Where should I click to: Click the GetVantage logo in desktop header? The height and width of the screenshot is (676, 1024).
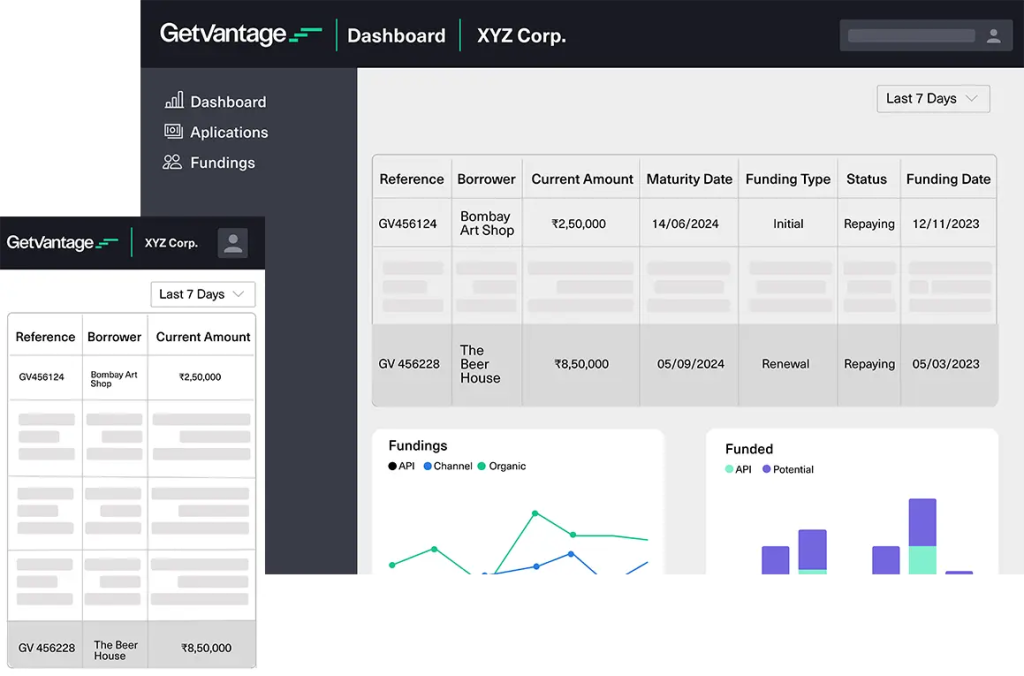[240, 34]
